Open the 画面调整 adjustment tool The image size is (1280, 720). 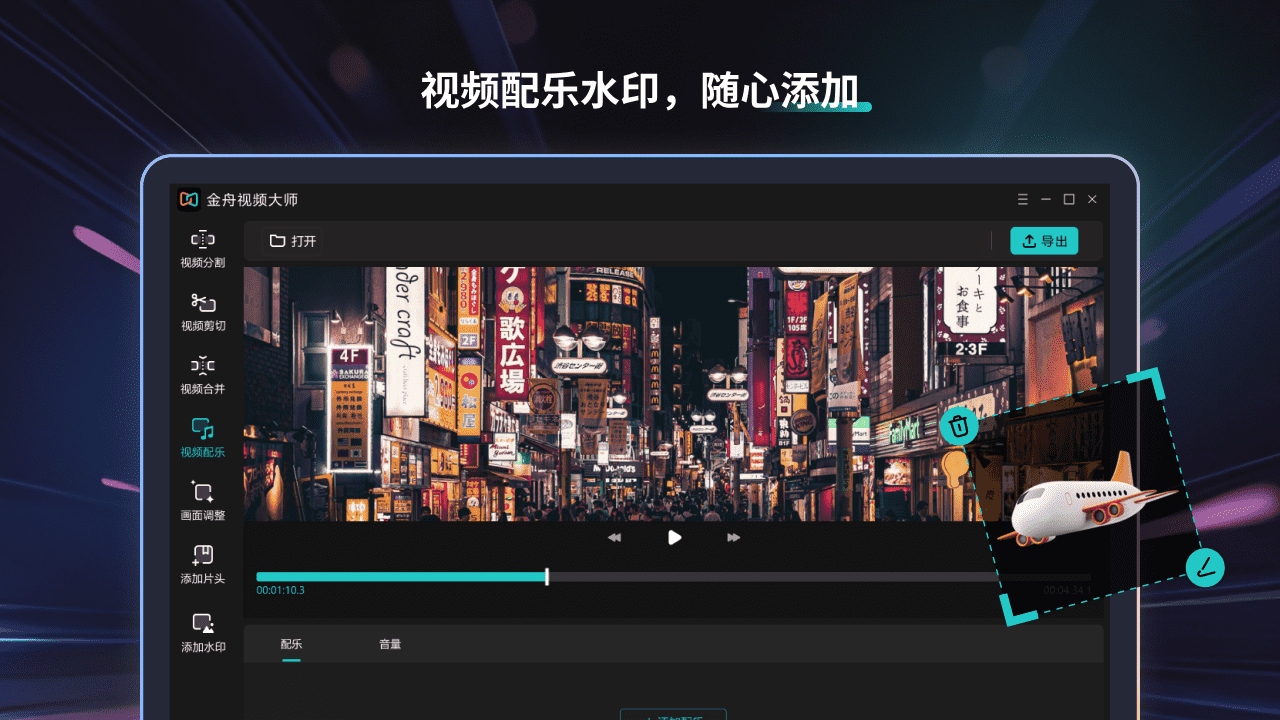point(202,501)
